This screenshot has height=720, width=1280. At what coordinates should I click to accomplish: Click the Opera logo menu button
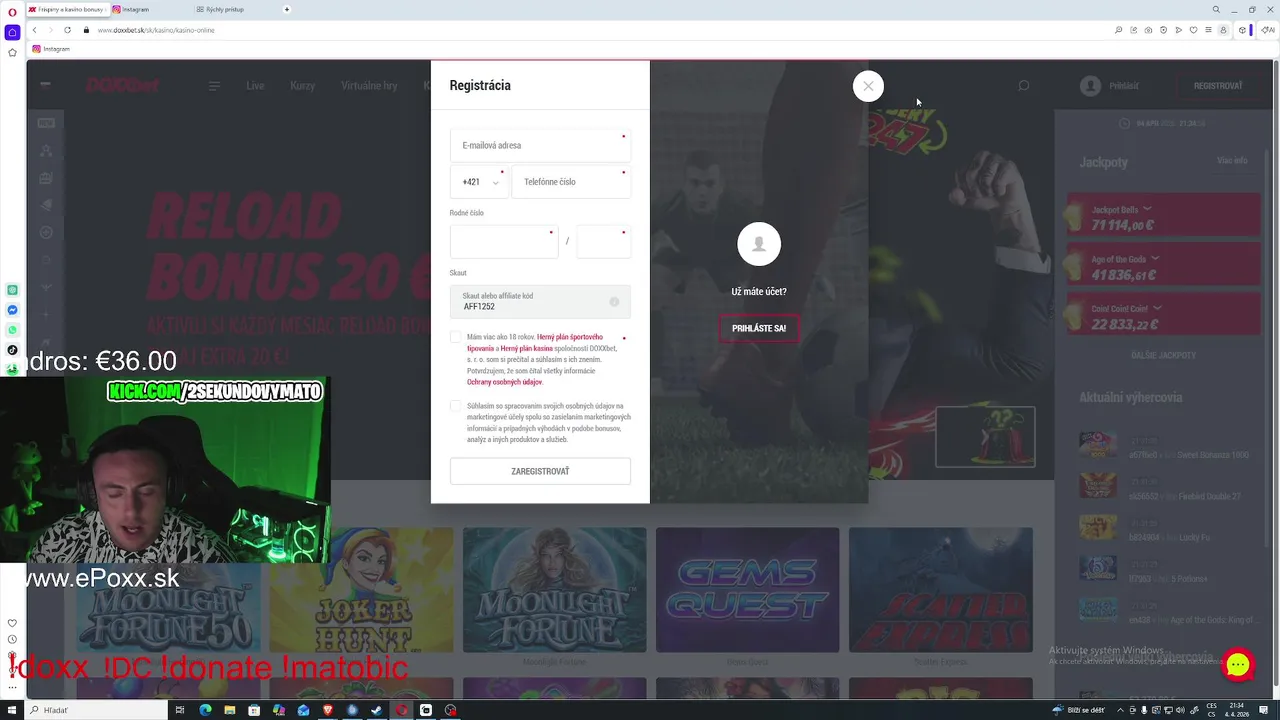click(12, 10)
